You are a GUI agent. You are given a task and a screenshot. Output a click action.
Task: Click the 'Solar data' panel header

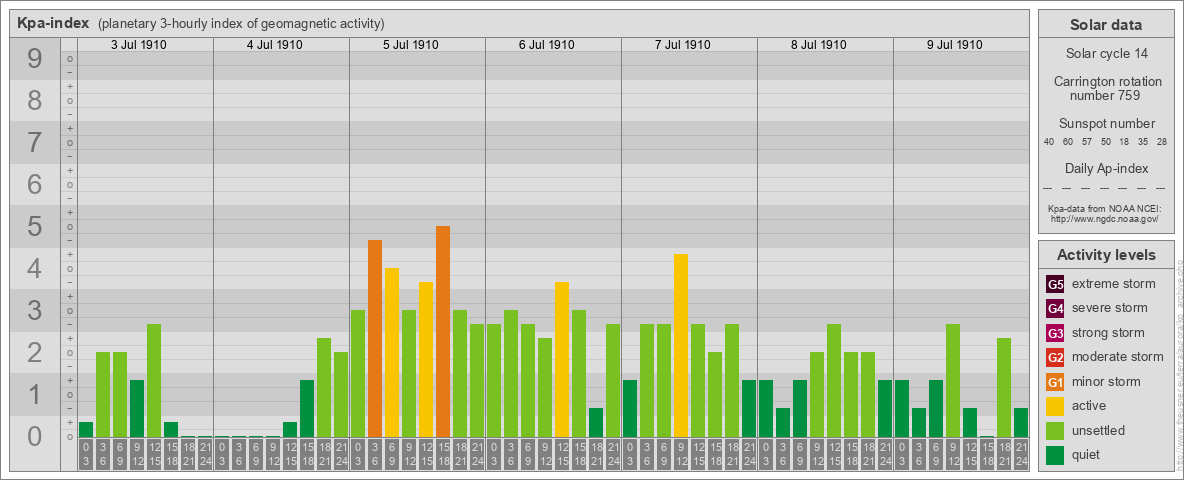pos(1106,25)
